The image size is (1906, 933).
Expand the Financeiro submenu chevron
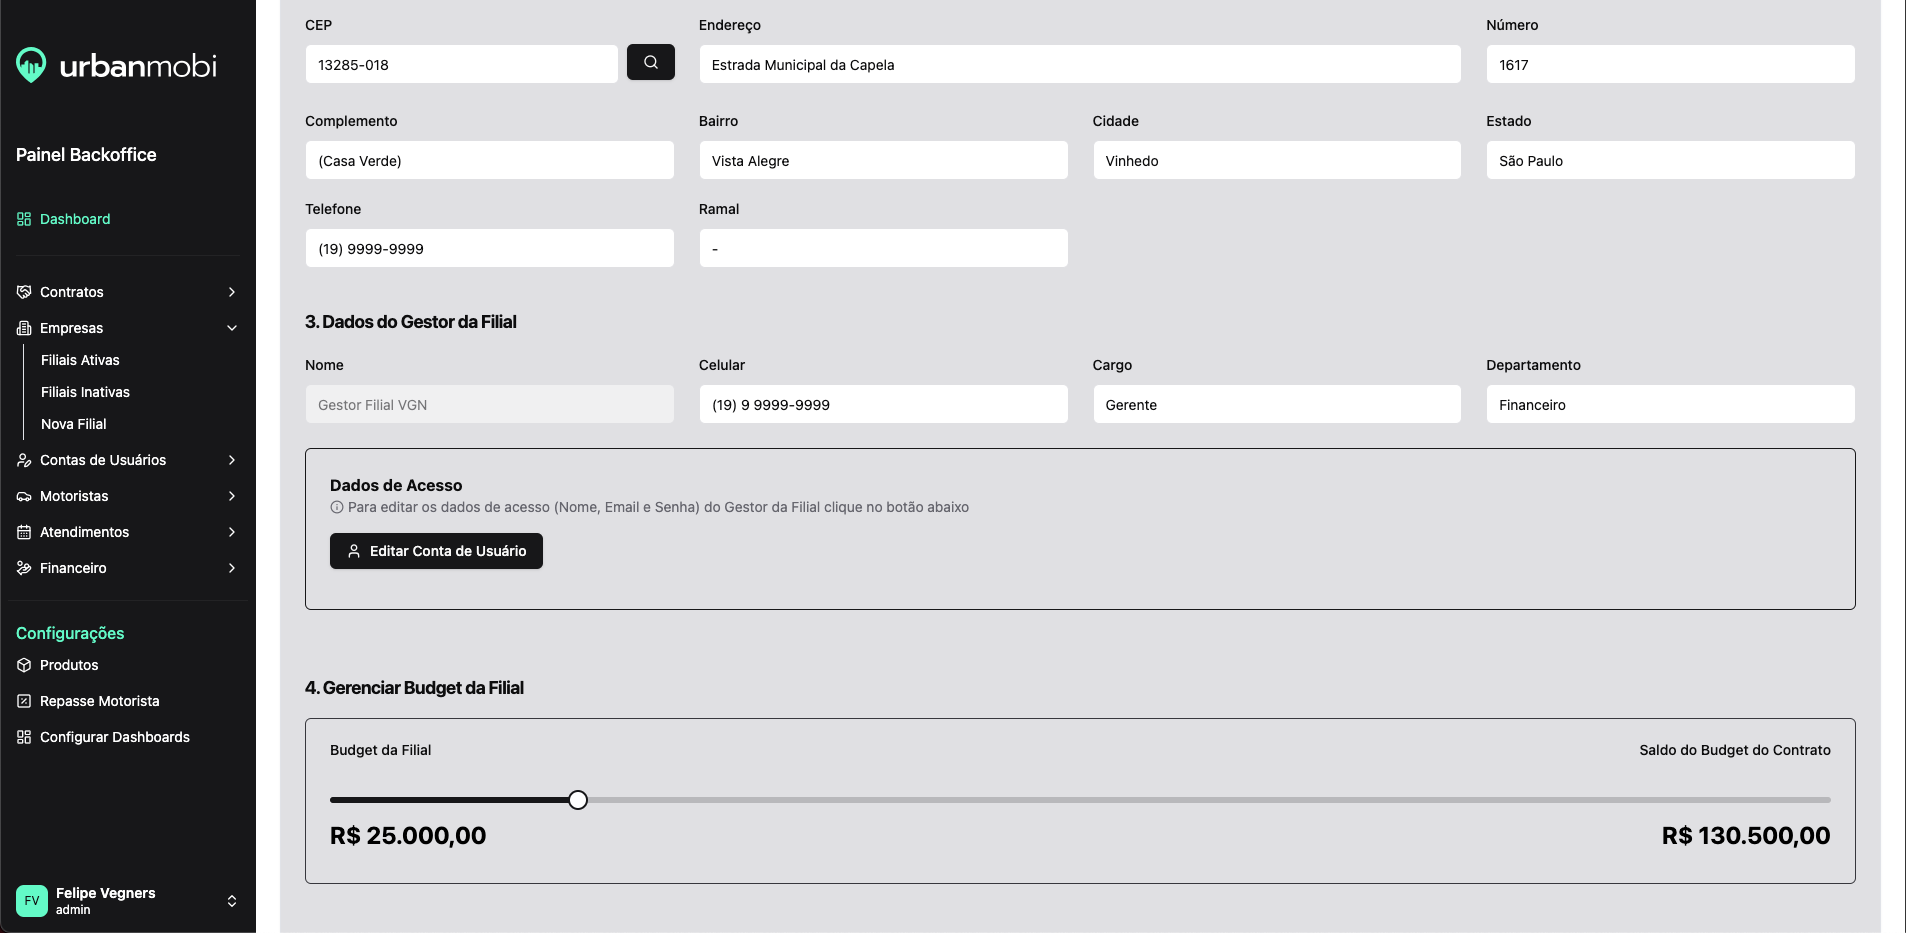pyautogui.click(x=232, y=568)
